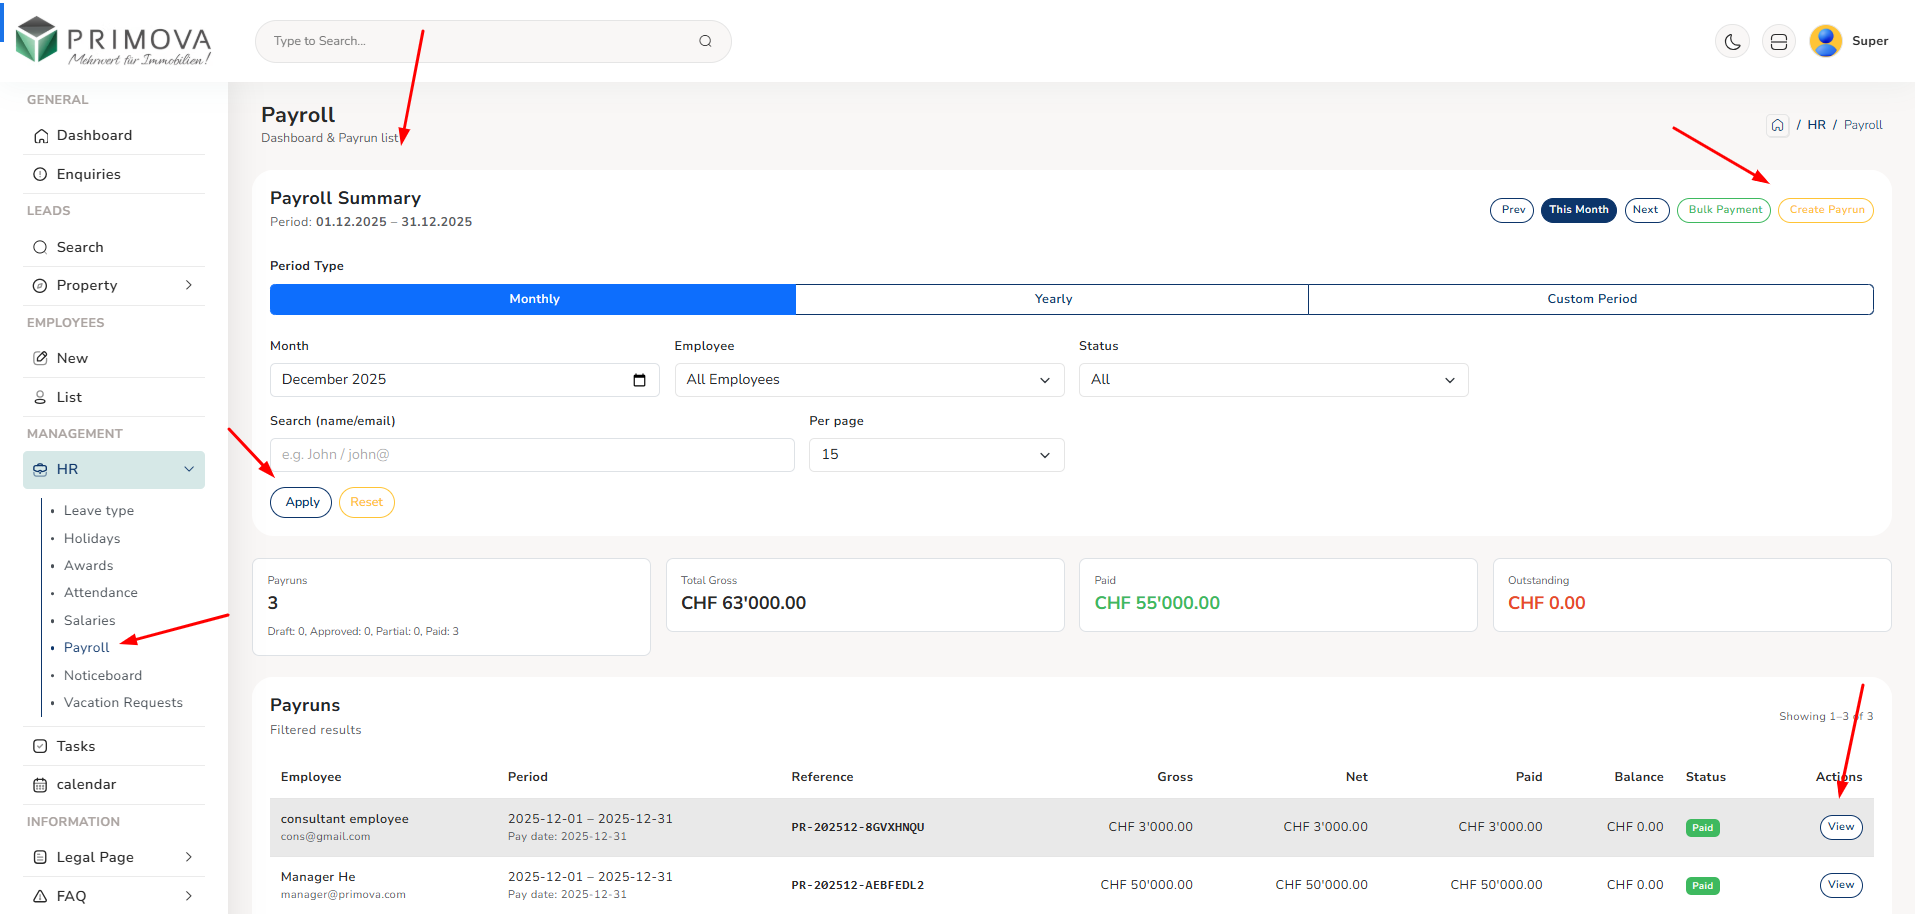The width and height of the screenshot is (1915, 914).
Task: Click the Apply filter button
Action: 301,502
